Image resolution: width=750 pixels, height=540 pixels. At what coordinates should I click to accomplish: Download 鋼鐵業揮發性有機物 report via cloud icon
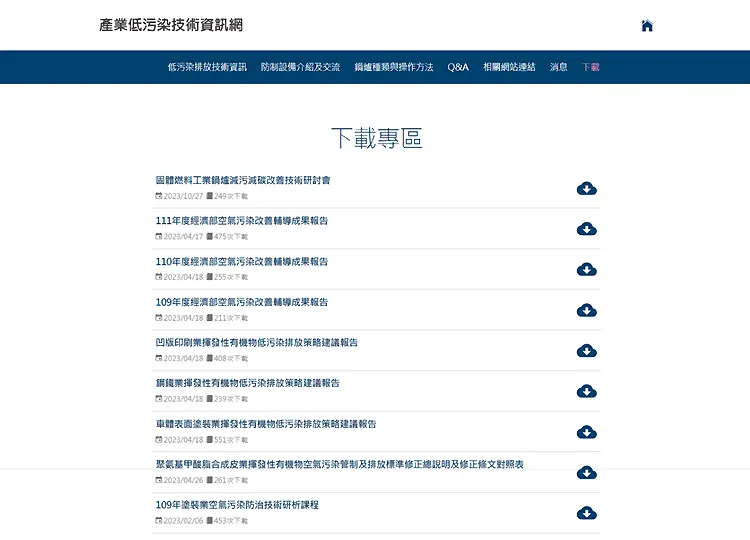pos(587,391)
